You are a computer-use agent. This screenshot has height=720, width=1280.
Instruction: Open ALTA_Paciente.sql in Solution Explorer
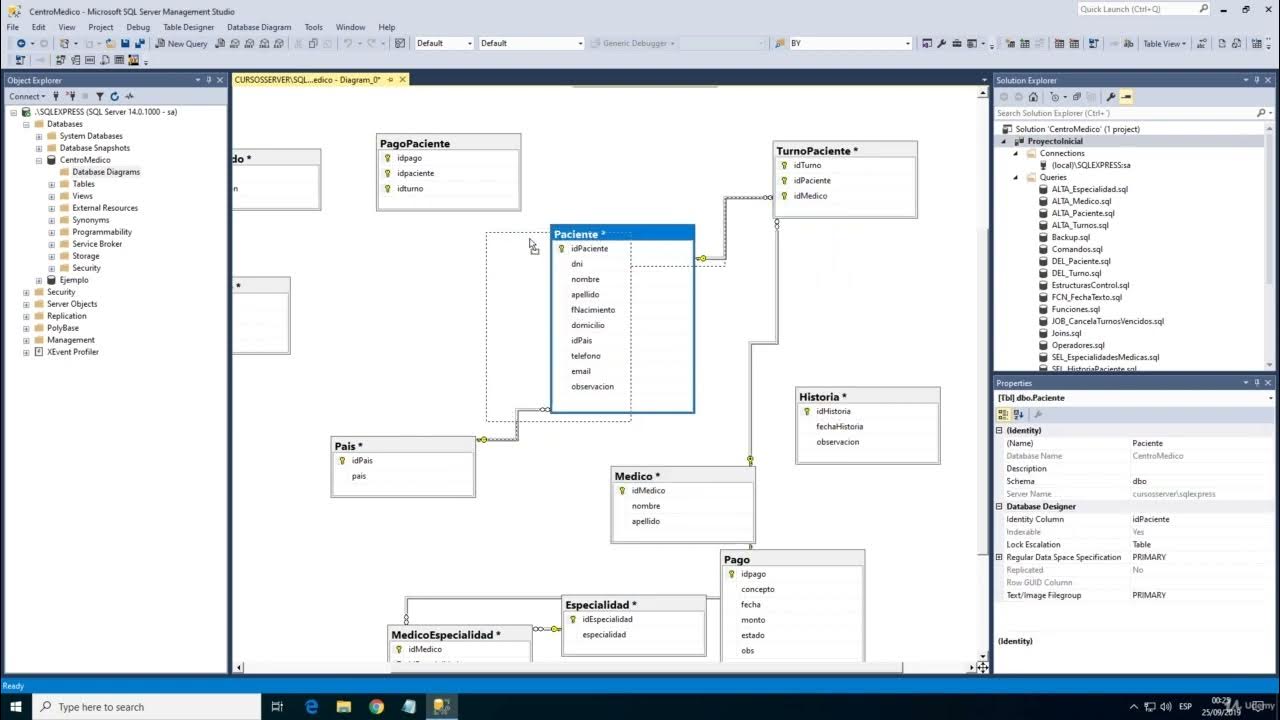(1083, 213)
